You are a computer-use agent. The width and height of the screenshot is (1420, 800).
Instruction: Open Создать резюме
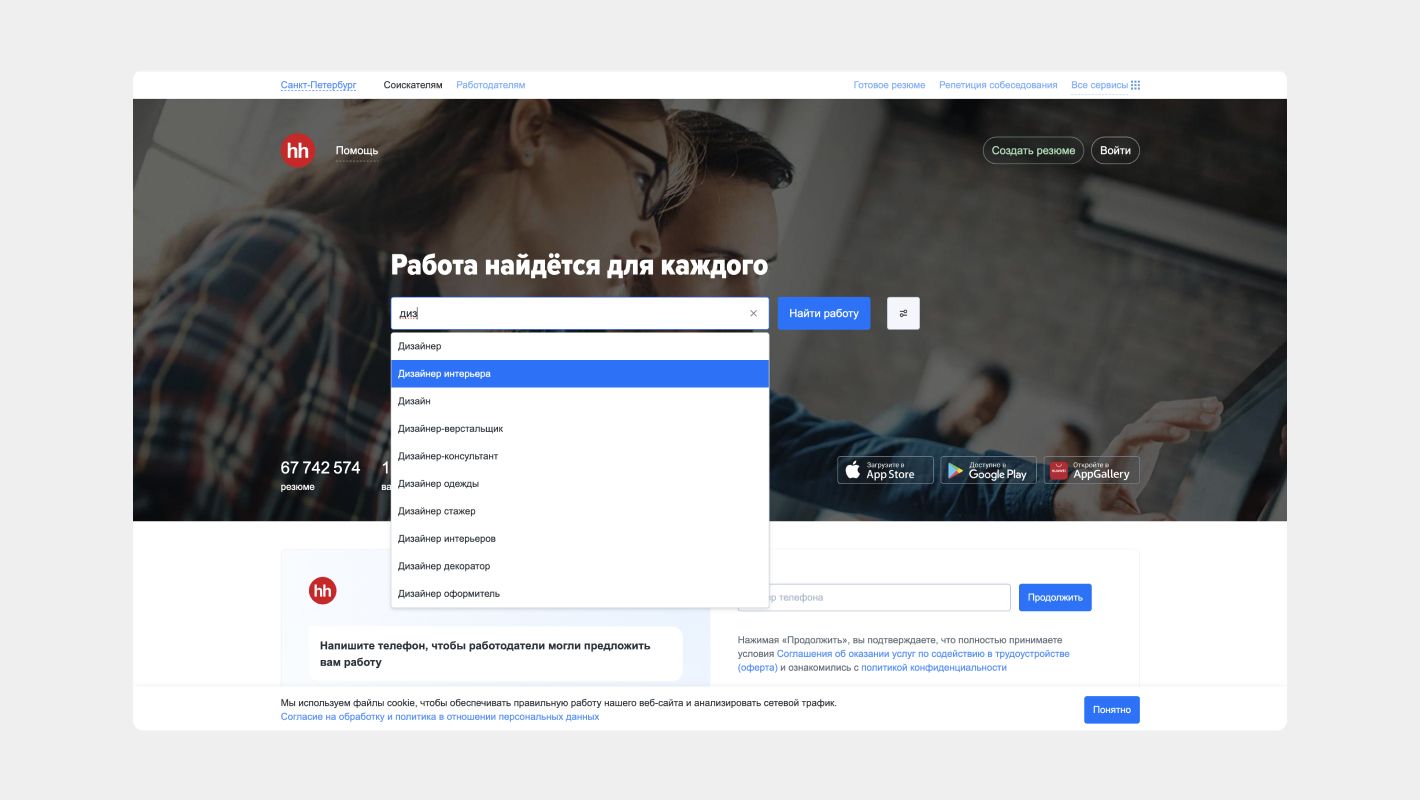(x=1033, y=150)
